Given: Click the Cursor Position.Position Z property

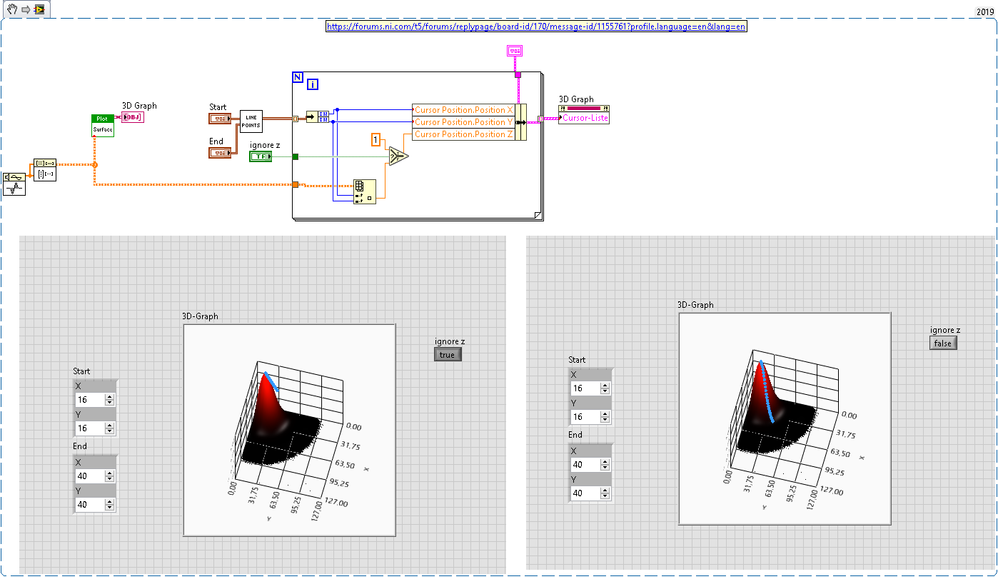Looking at the screenshot, I should [463, 134].
